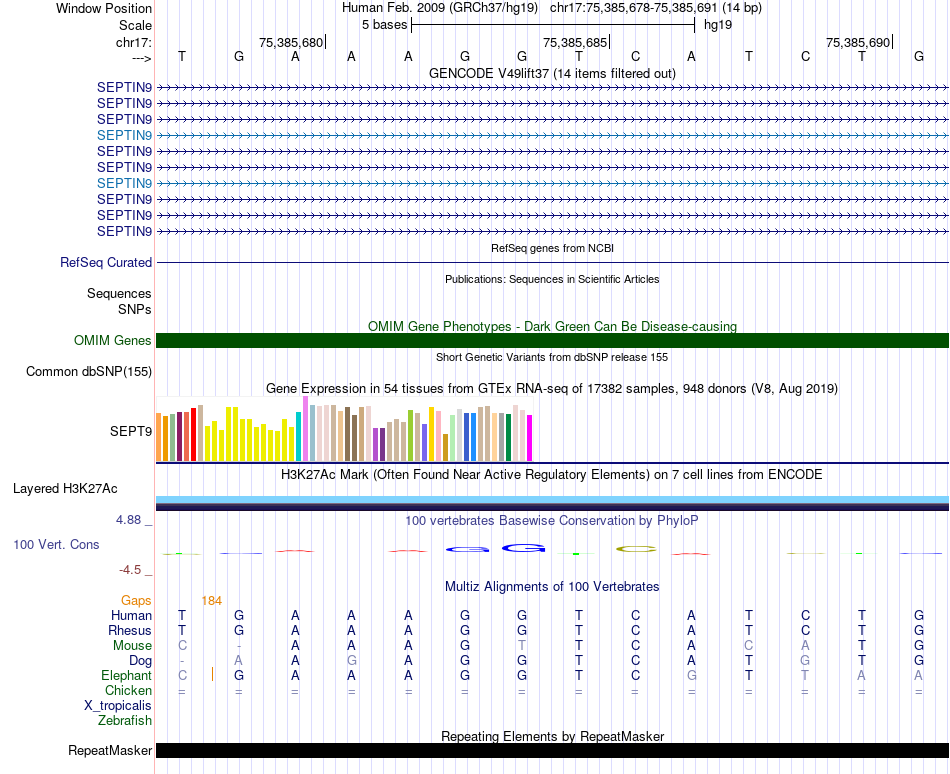Click the orange Gaps label
This screenshot has width=950, height=774.
pyautogui.click(x=136, y=600)
